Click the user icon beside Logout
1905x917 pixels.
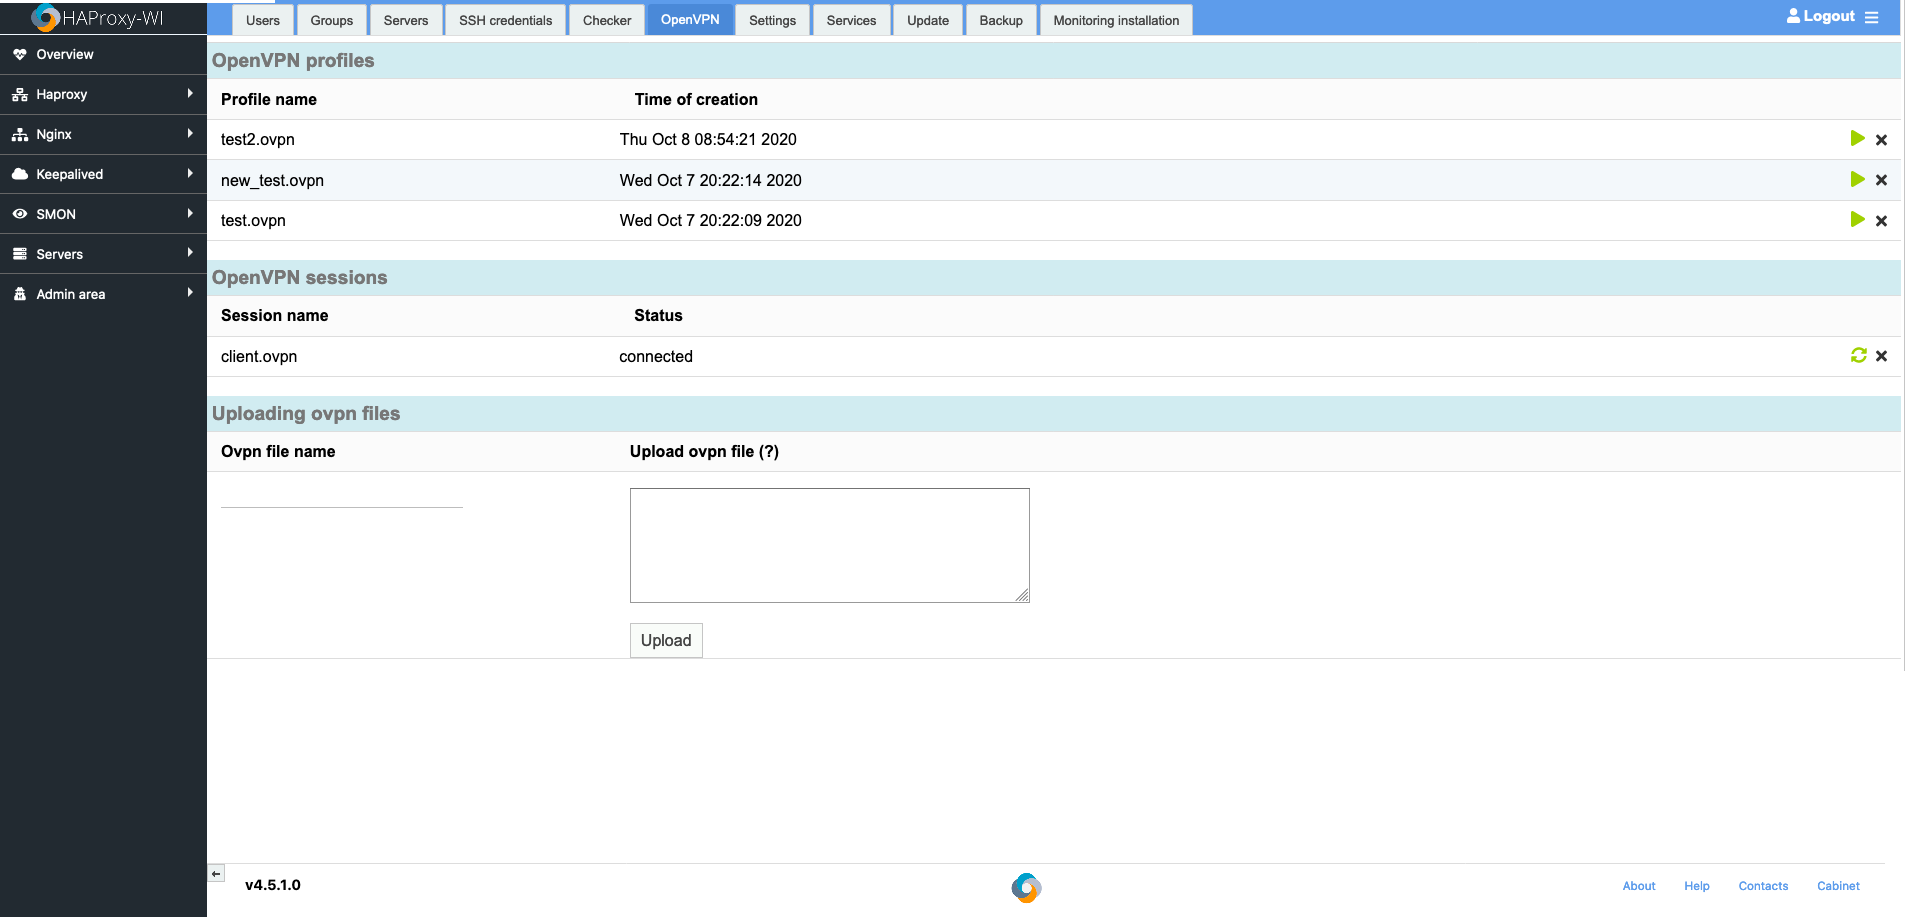[1793, 16]
